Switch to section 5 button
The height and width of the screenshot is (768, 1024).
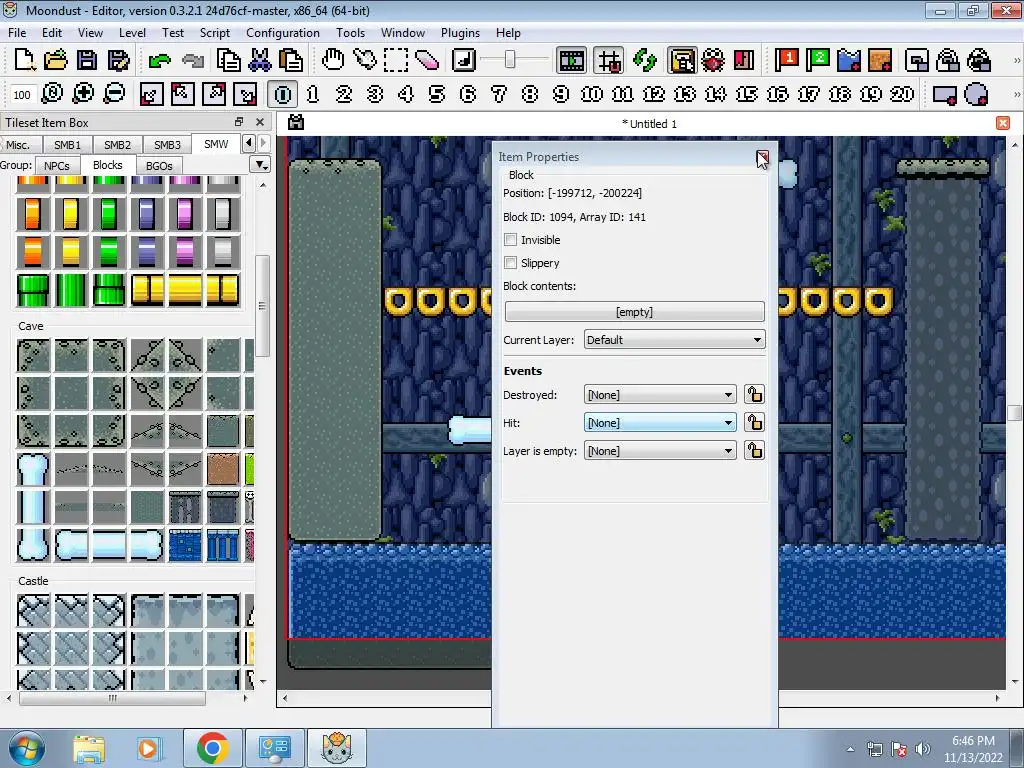click(x=437, y=94)
